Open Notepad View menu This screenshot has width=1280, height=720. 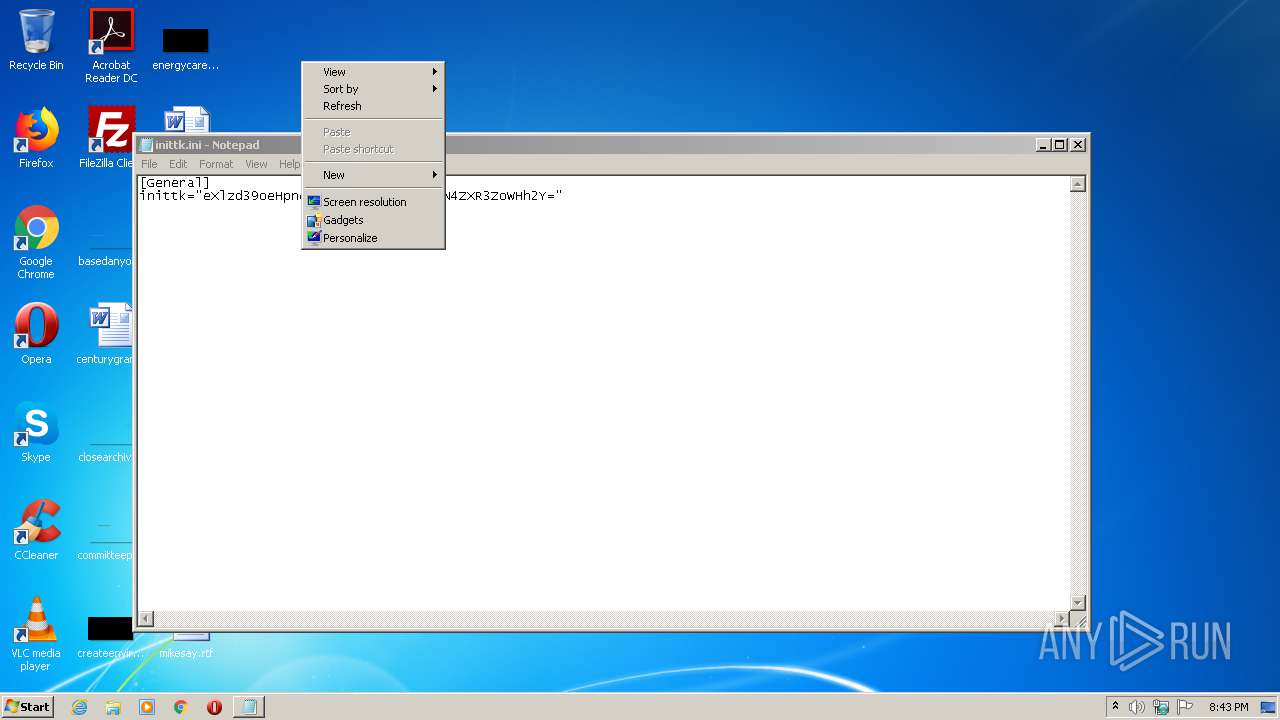pos(257,164)
